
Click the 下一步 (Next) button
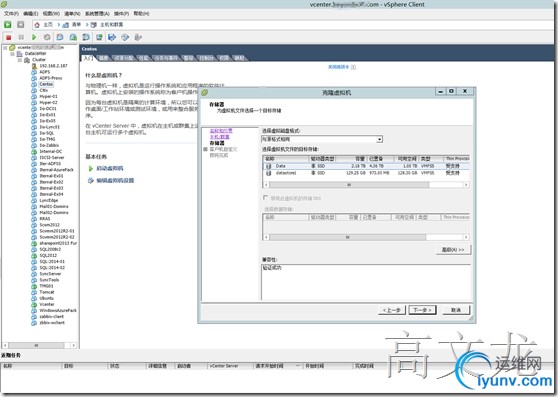tap(422, 310)
